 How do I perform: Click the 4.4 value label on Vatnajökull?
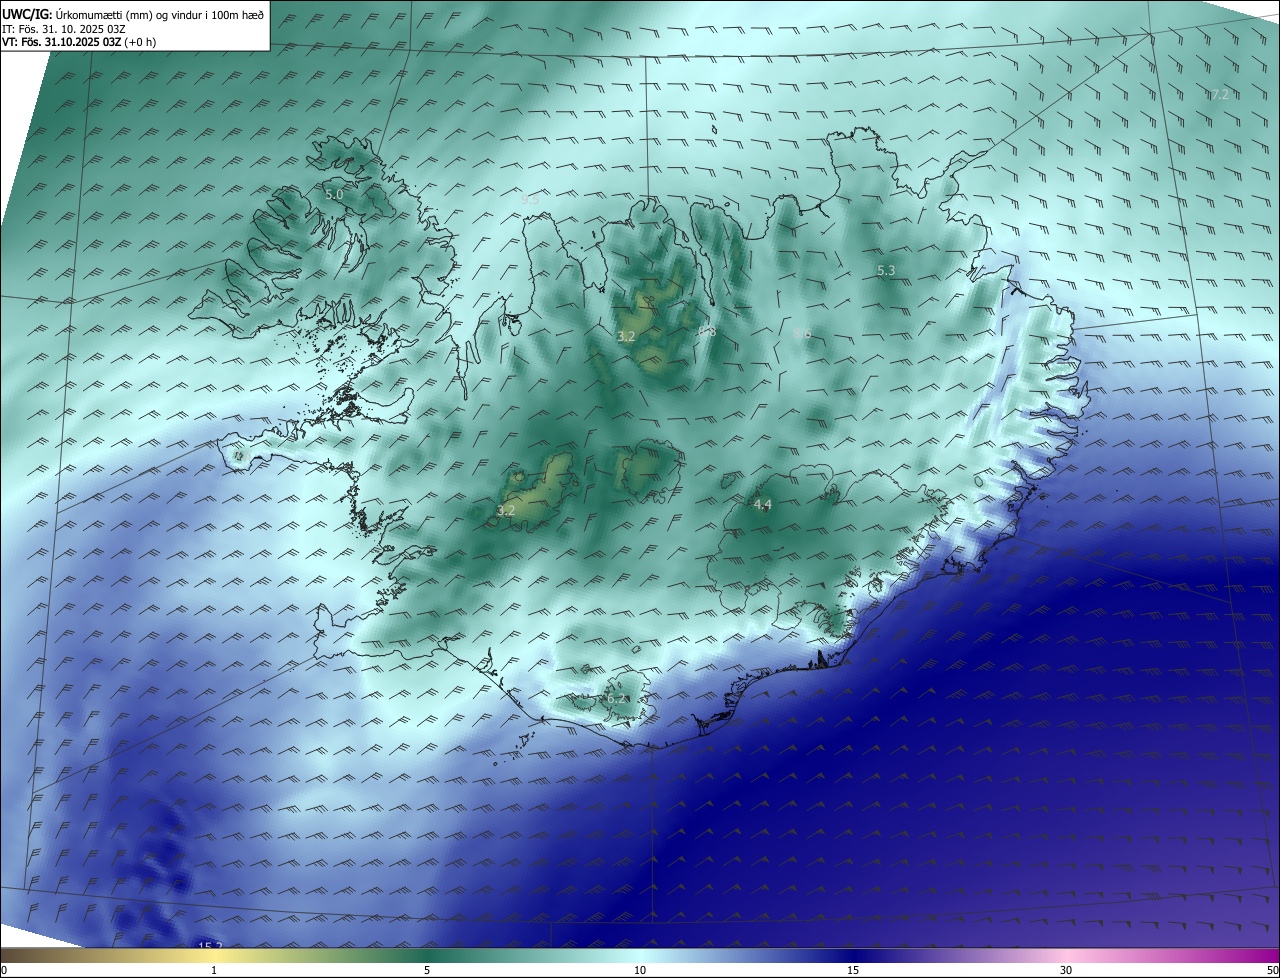(x=763, y=504)
